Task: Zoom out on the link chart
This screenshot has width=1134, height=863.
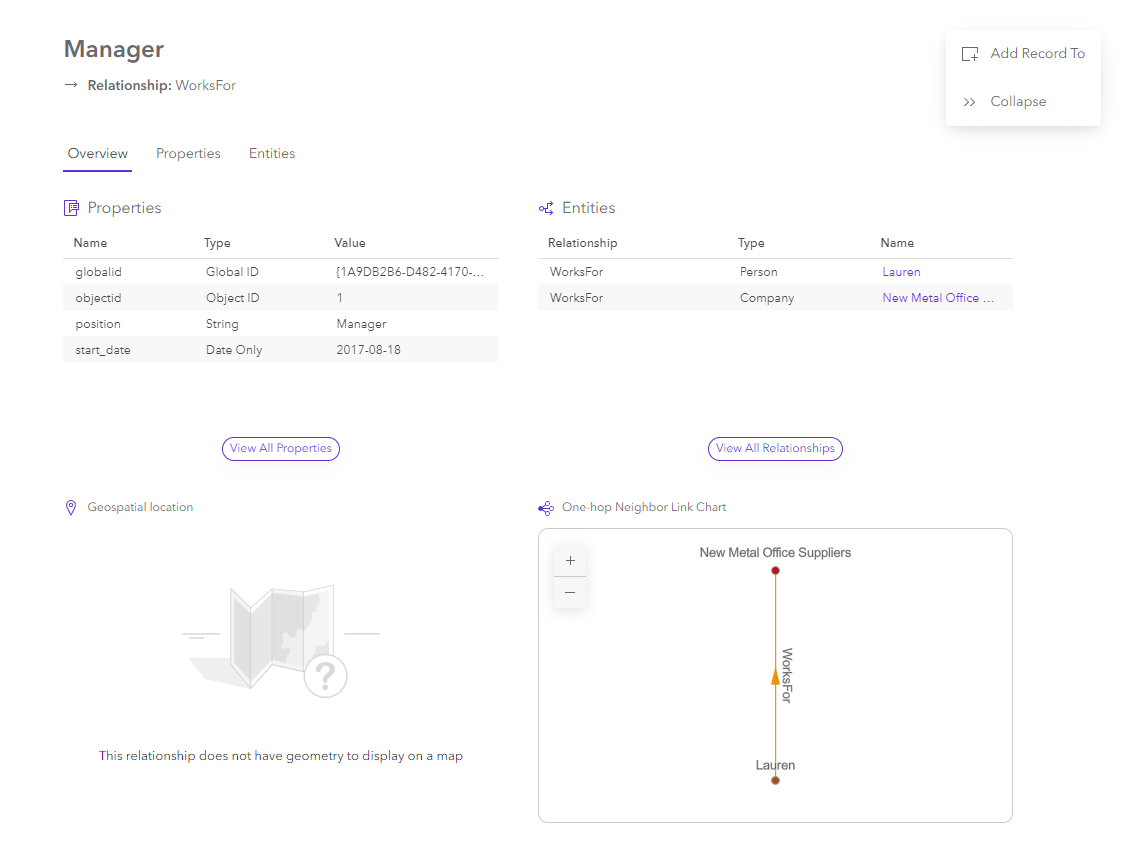Action: [x=570, y=592]
